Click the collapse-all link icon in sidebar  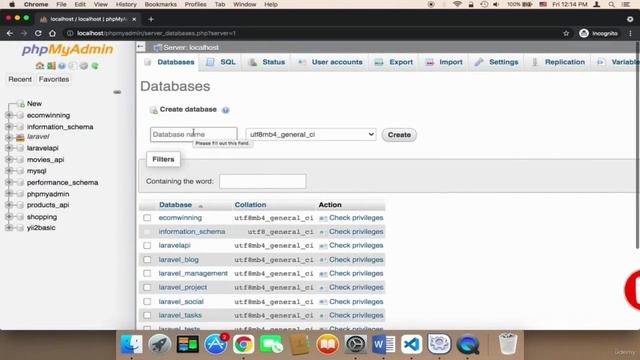click(x=117, y=92)
